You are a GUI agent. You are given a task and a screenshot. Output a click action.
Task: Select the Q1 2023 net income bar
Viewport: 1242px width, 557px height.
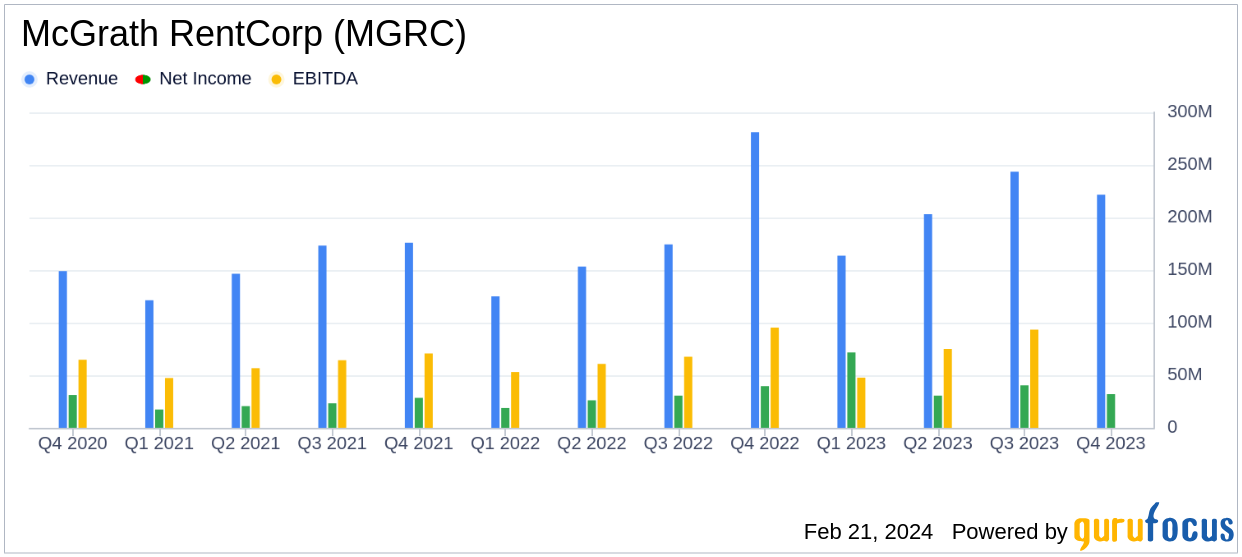point(851,390)
